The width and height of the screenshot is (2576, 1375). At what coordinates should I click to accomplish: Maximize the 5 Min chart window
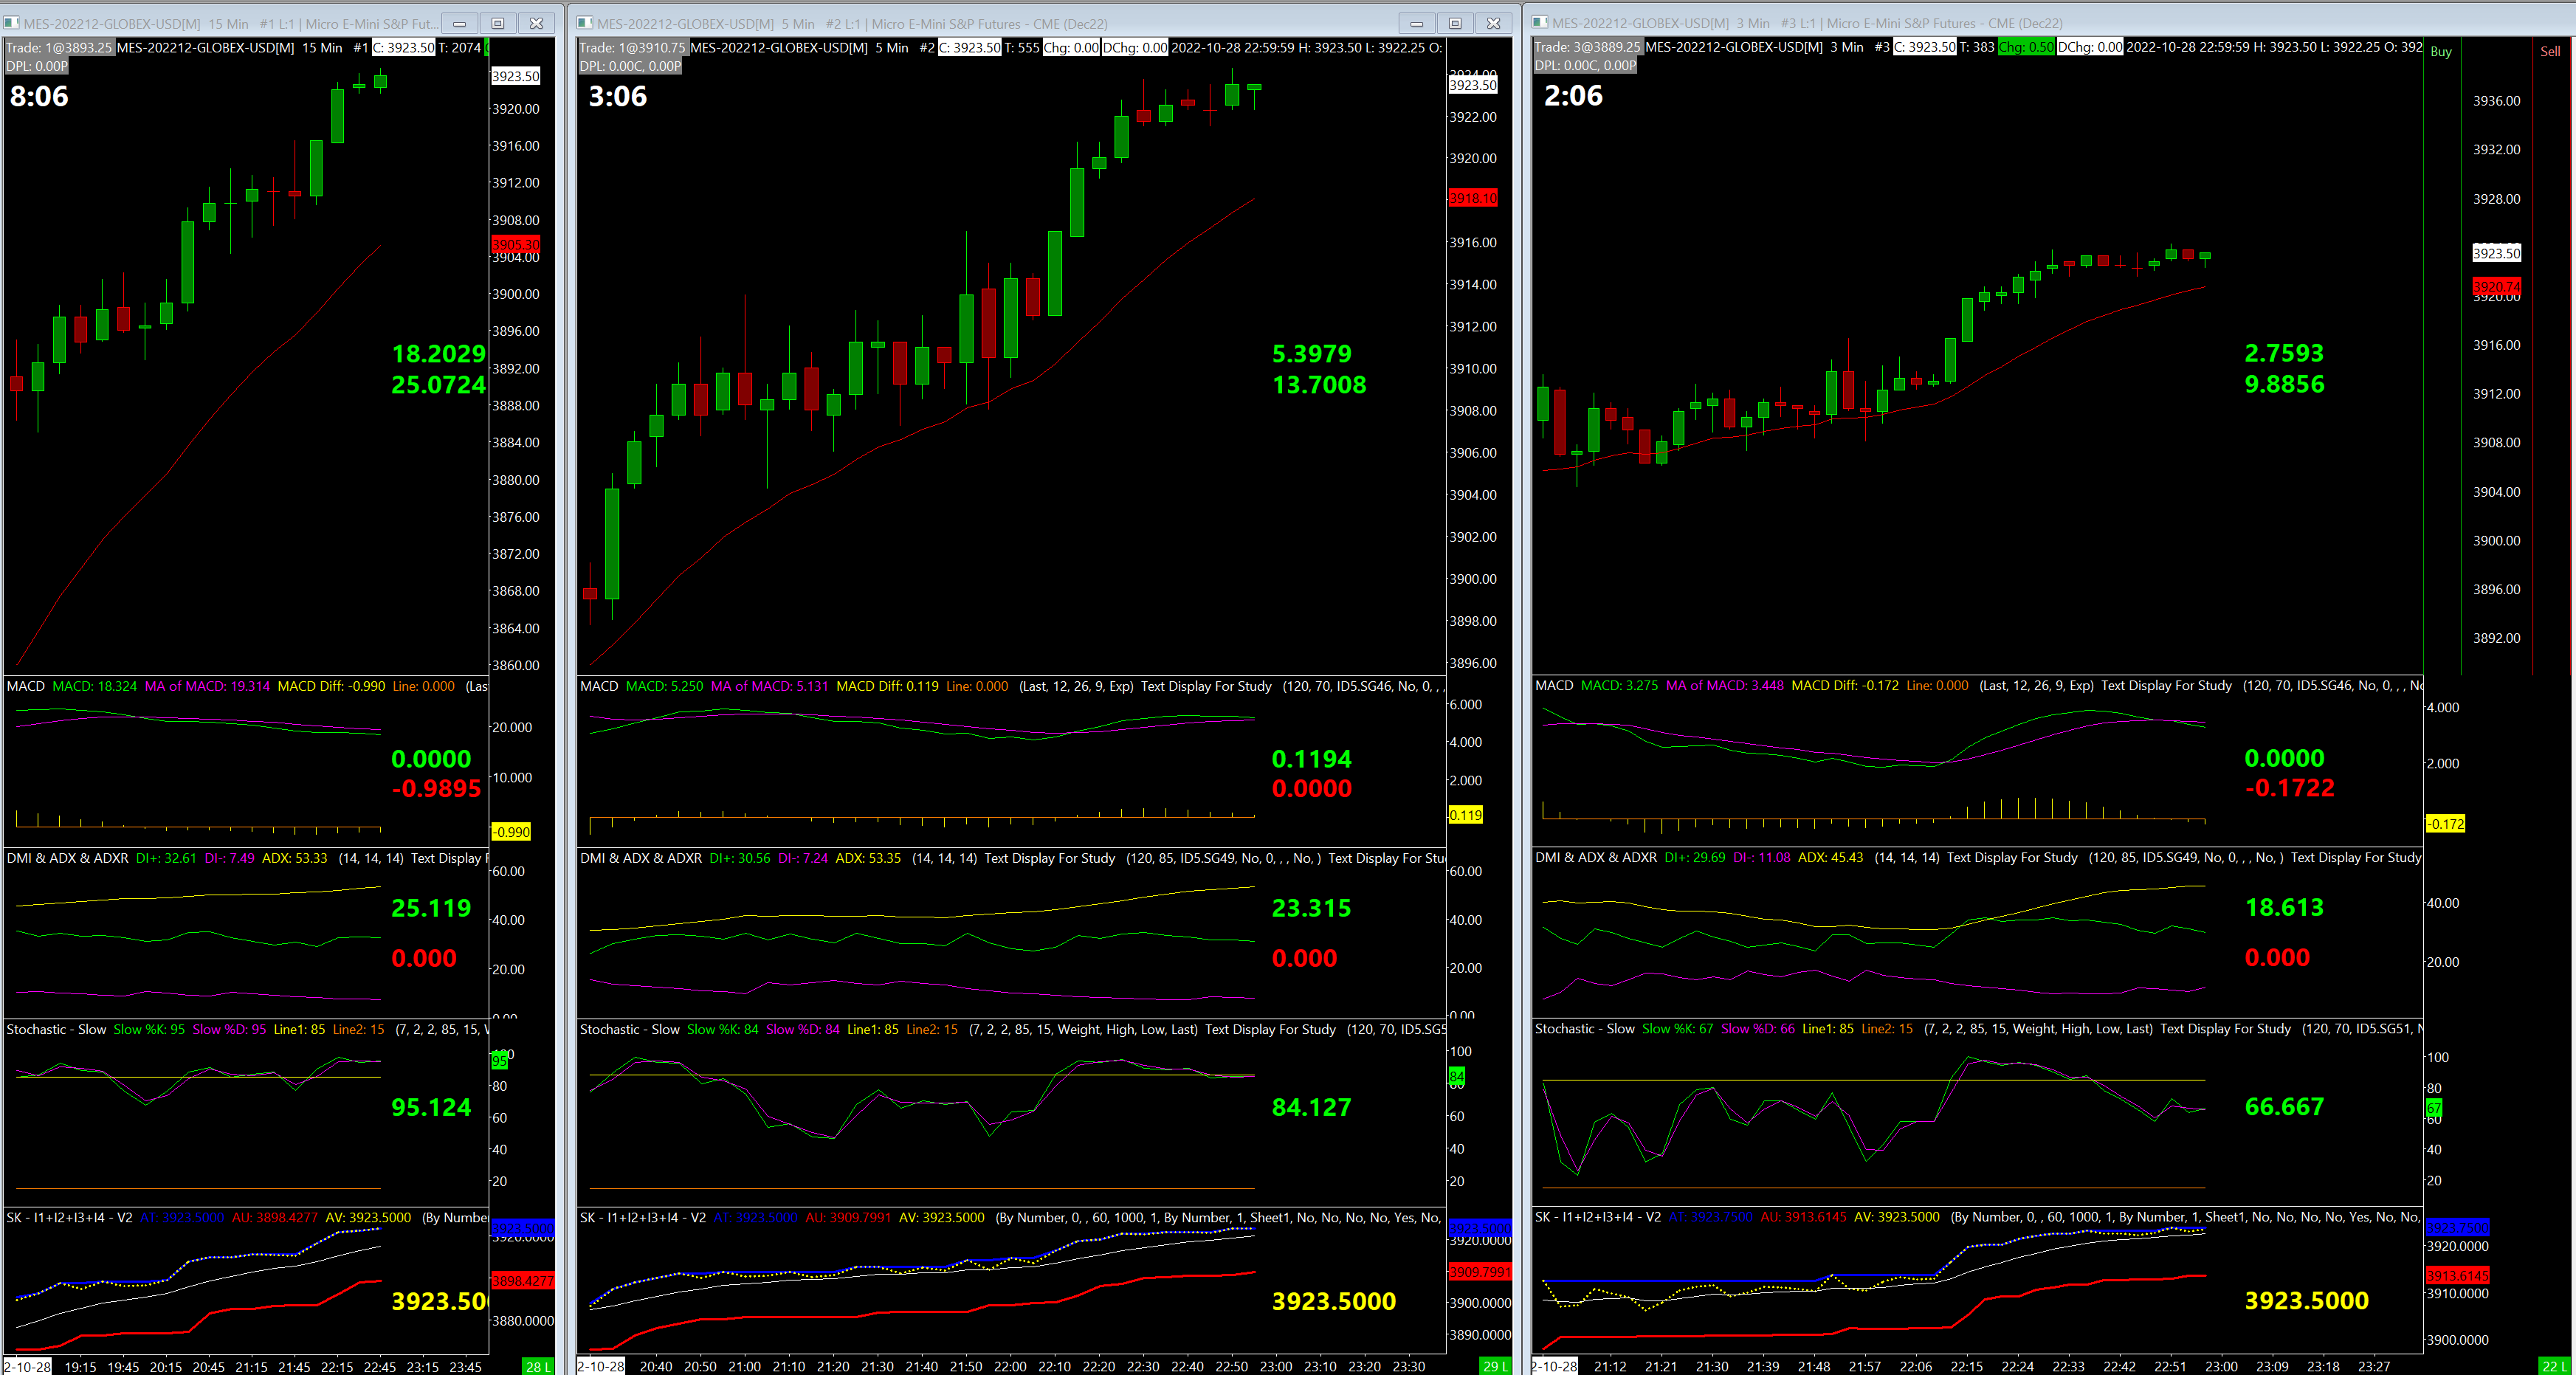click(1455, 23)
